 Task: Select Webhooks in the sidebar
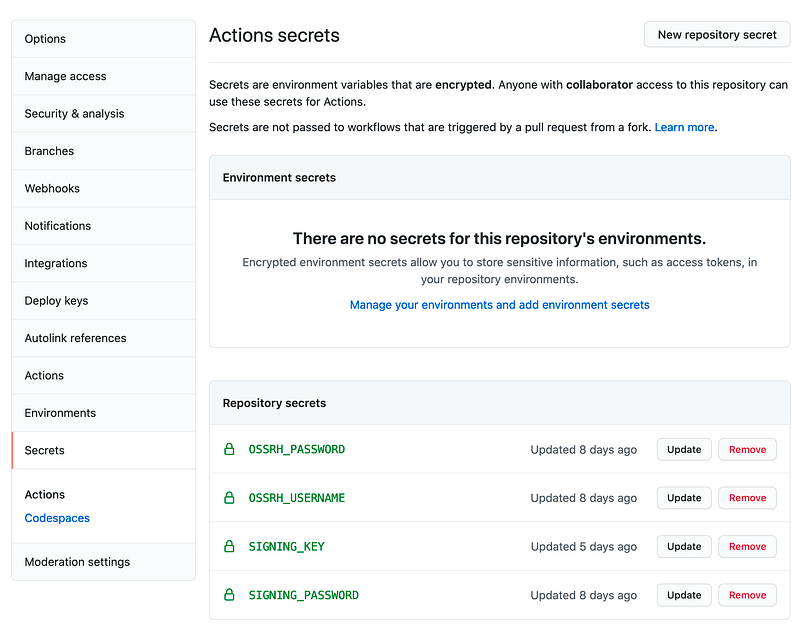(104, 188)
